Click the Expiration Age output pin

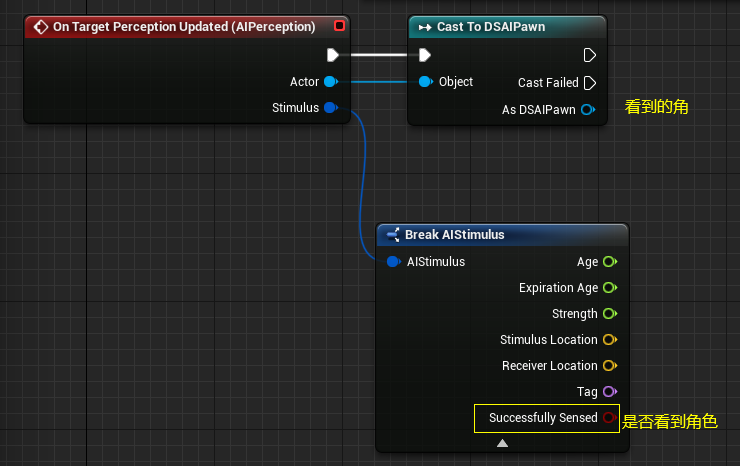click(x=610, y=288)
